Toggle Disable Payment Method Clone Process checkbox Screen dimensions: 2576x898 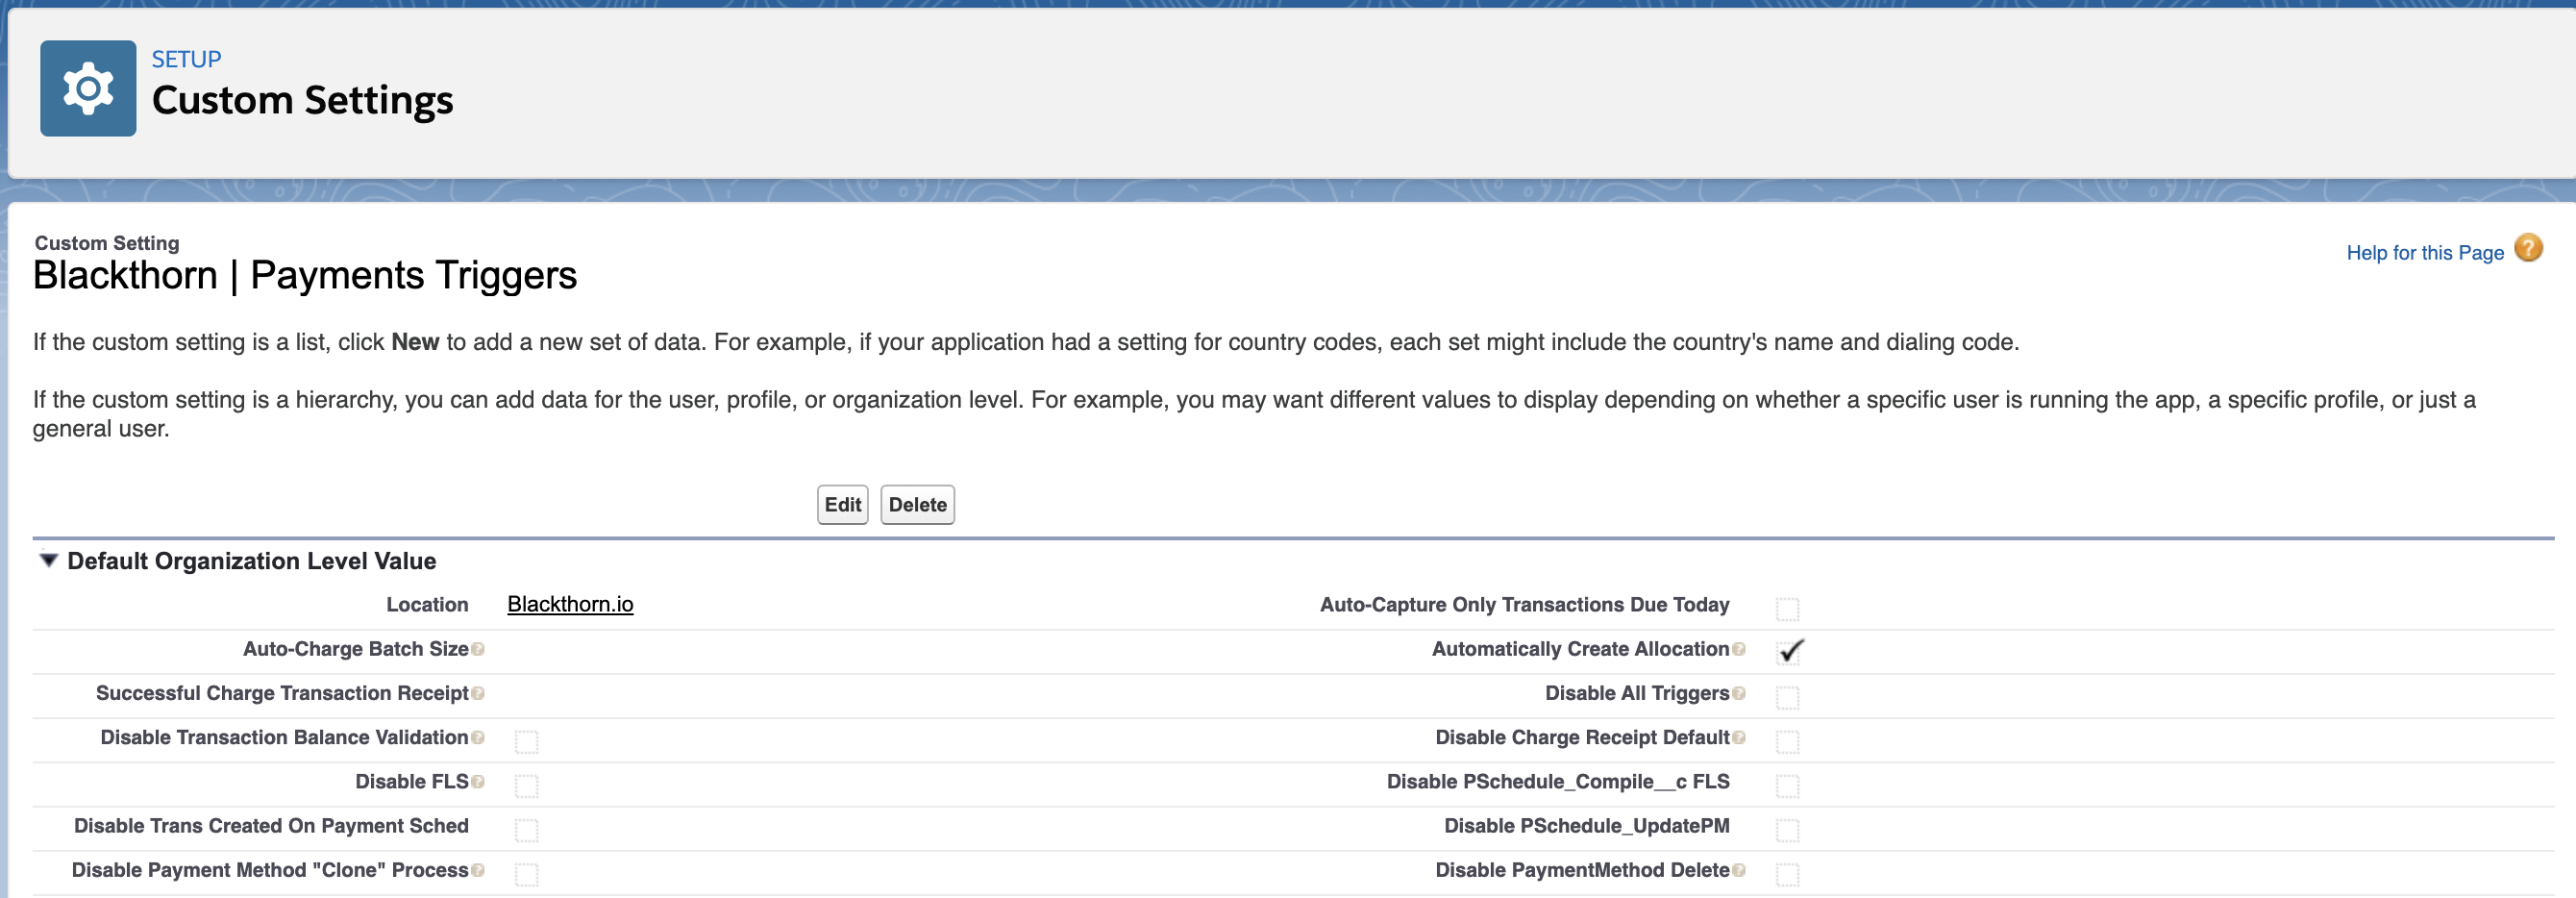(x=526, y=874)
